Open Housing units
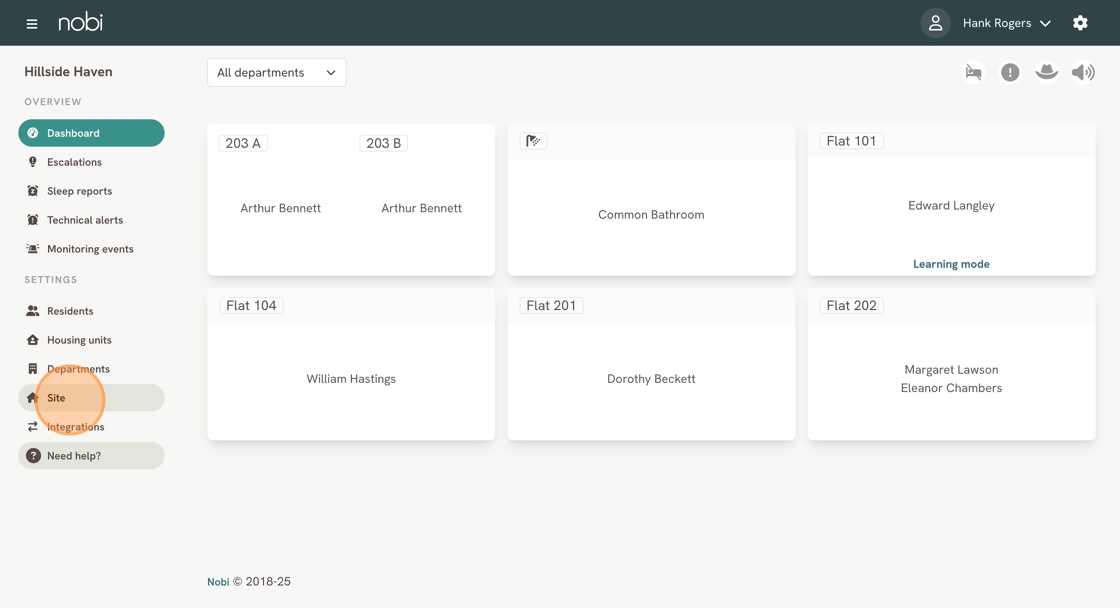This screenshot has width=1120, height=608. coord(79,340)
